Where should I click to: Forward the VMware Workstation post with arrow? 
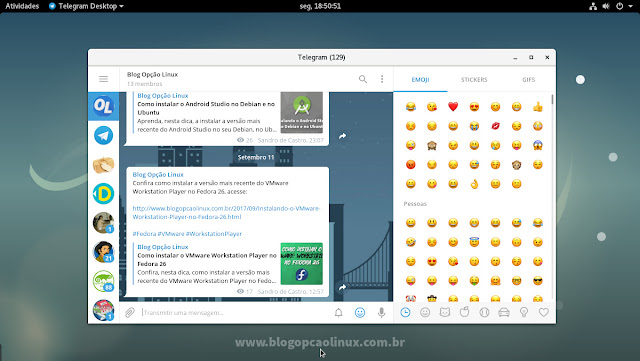tap(342, 287)
